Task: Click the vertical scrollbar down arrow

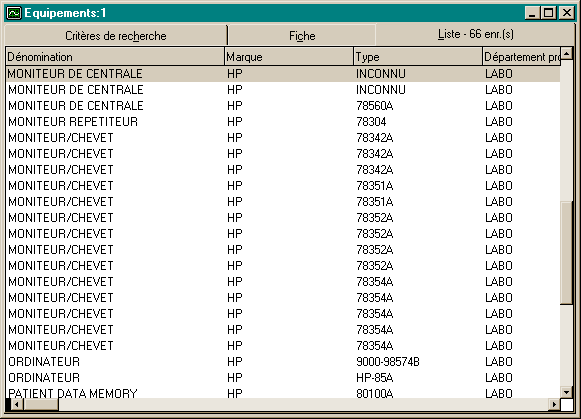Action: coord(567,392)
